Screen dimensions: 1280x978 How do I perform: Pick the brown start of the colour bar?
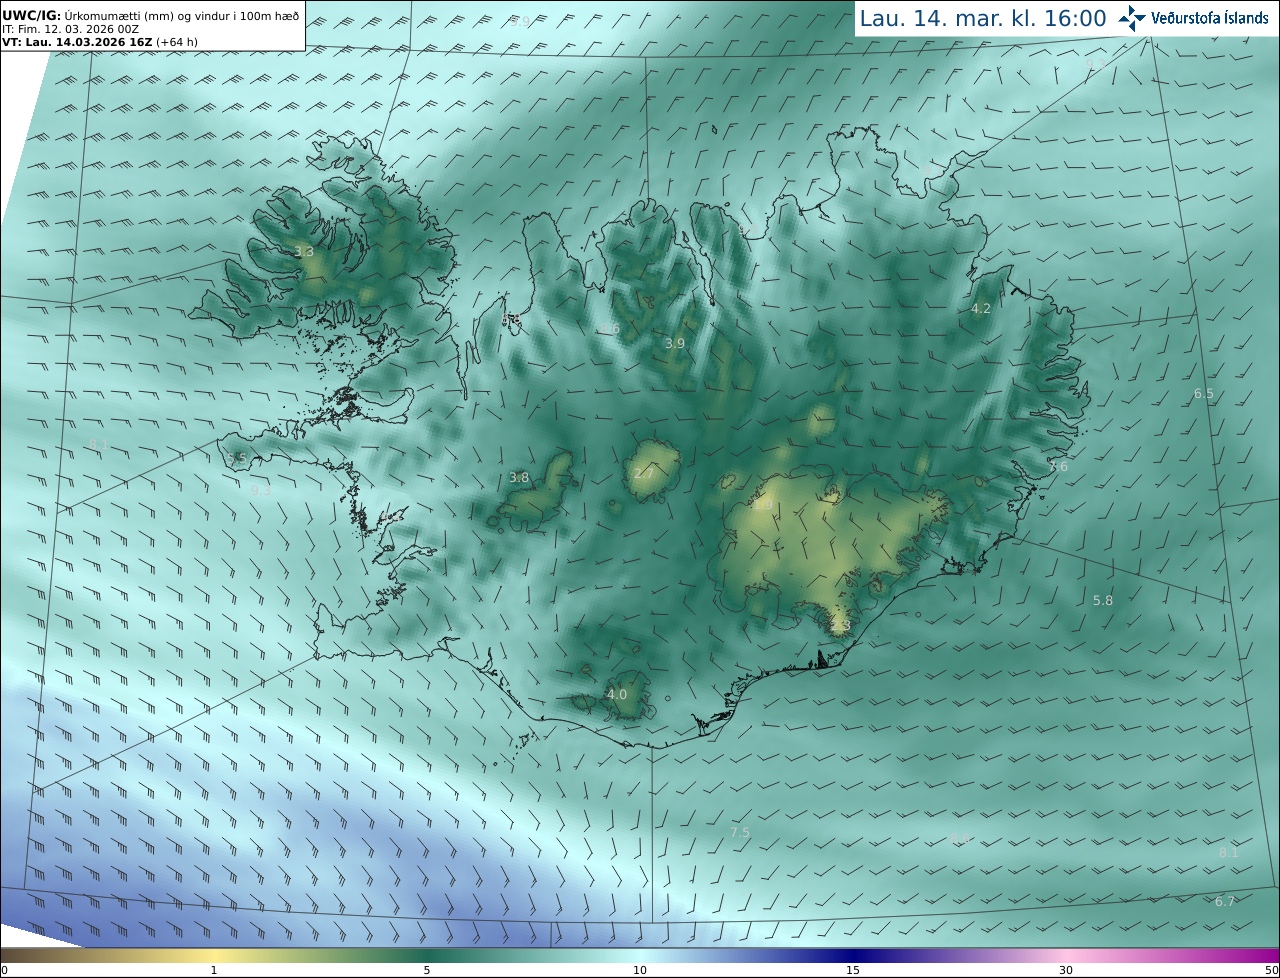[20, 955]
